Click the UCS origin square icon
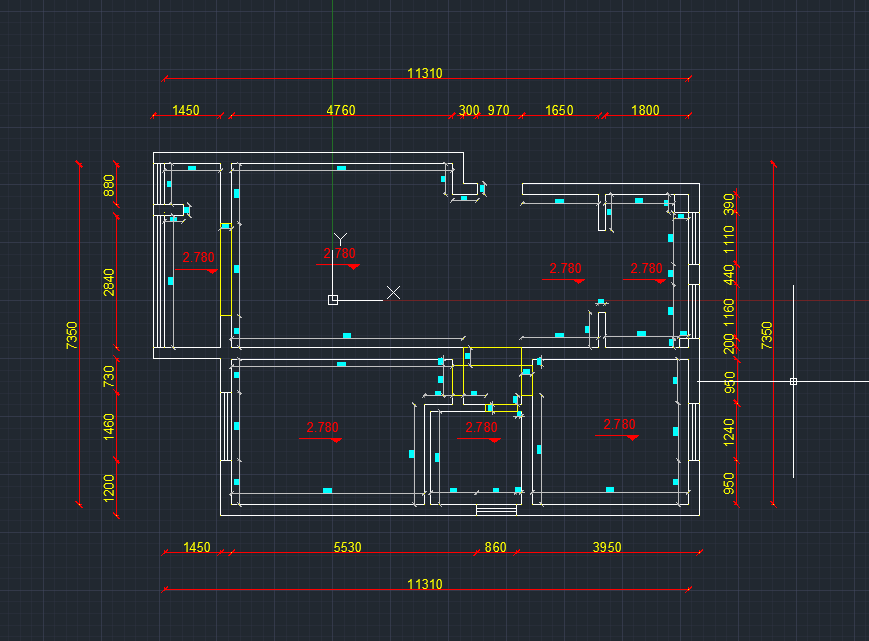This screenshot has height=641, width=869. (x=333, y=299)
